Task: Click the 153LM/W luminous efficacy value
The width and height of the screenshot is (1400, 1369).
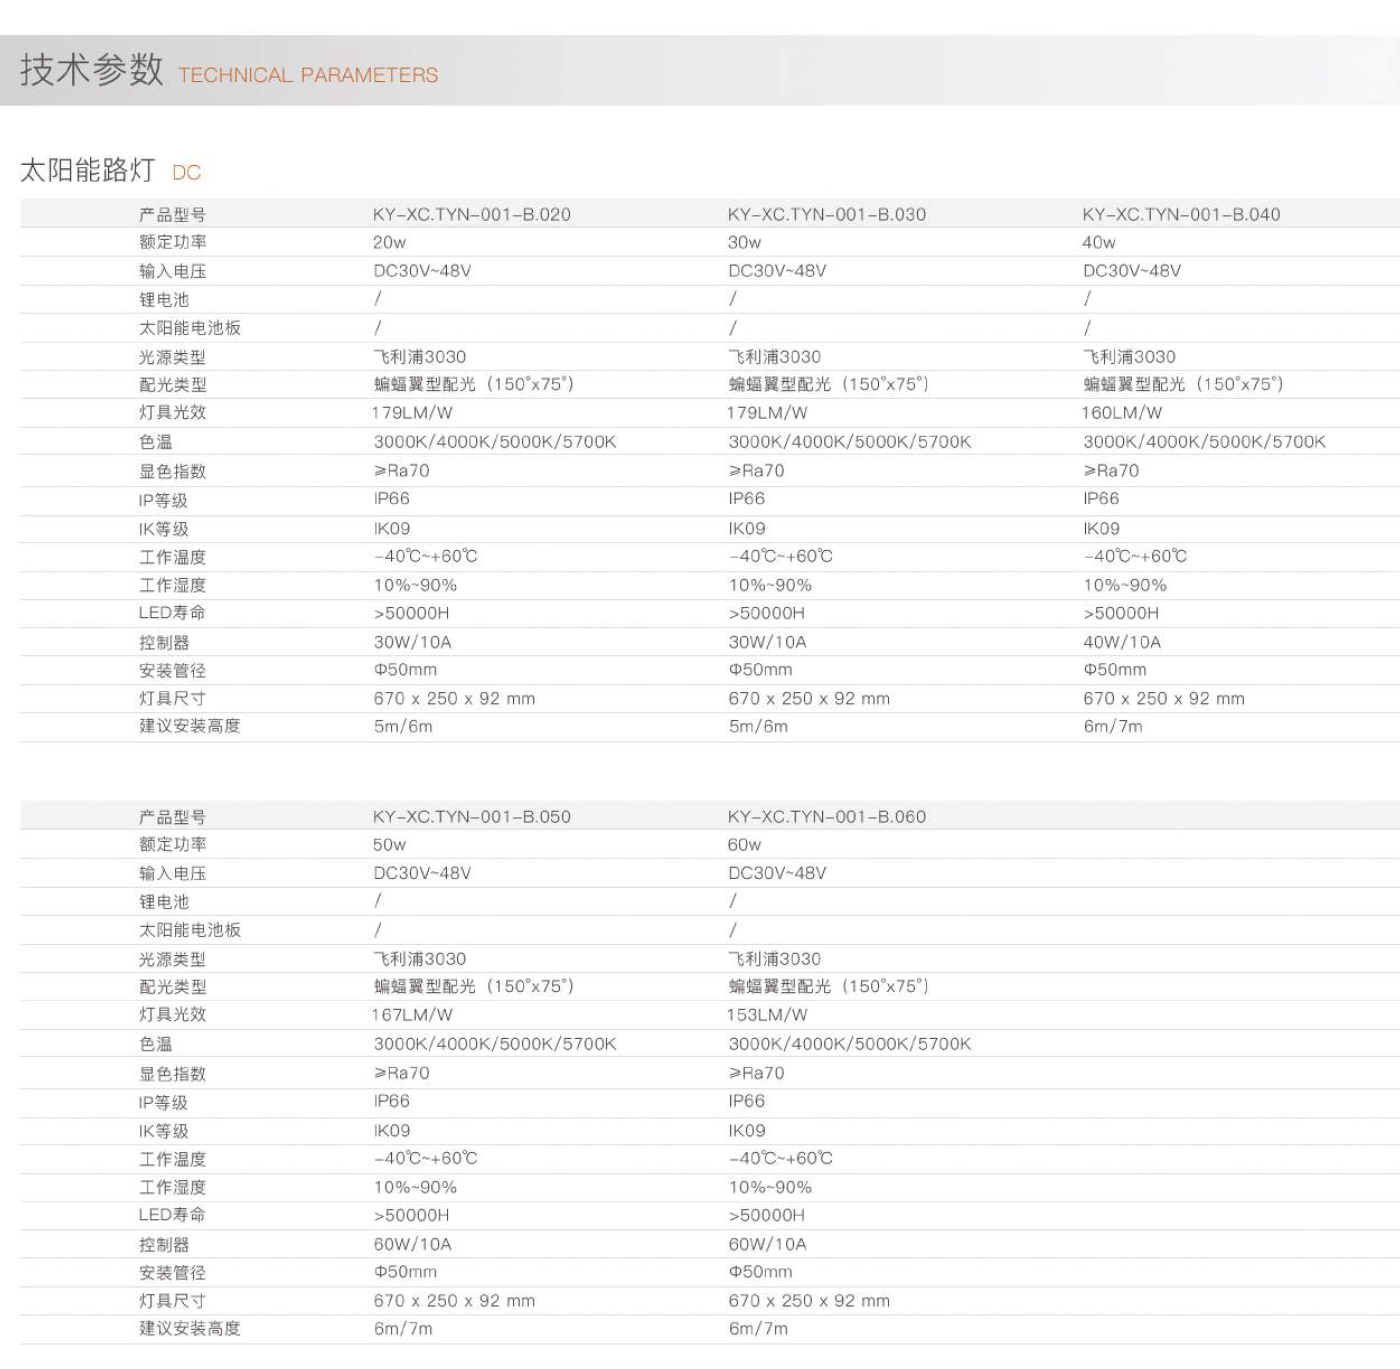Action: (x=766, y=1014)
